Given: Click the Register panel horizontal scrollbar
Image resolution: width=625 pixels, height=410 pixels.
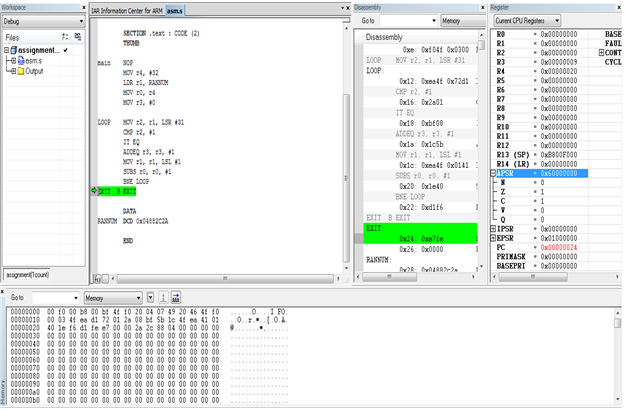Looking at the screenshot, I should coord(533,277).
